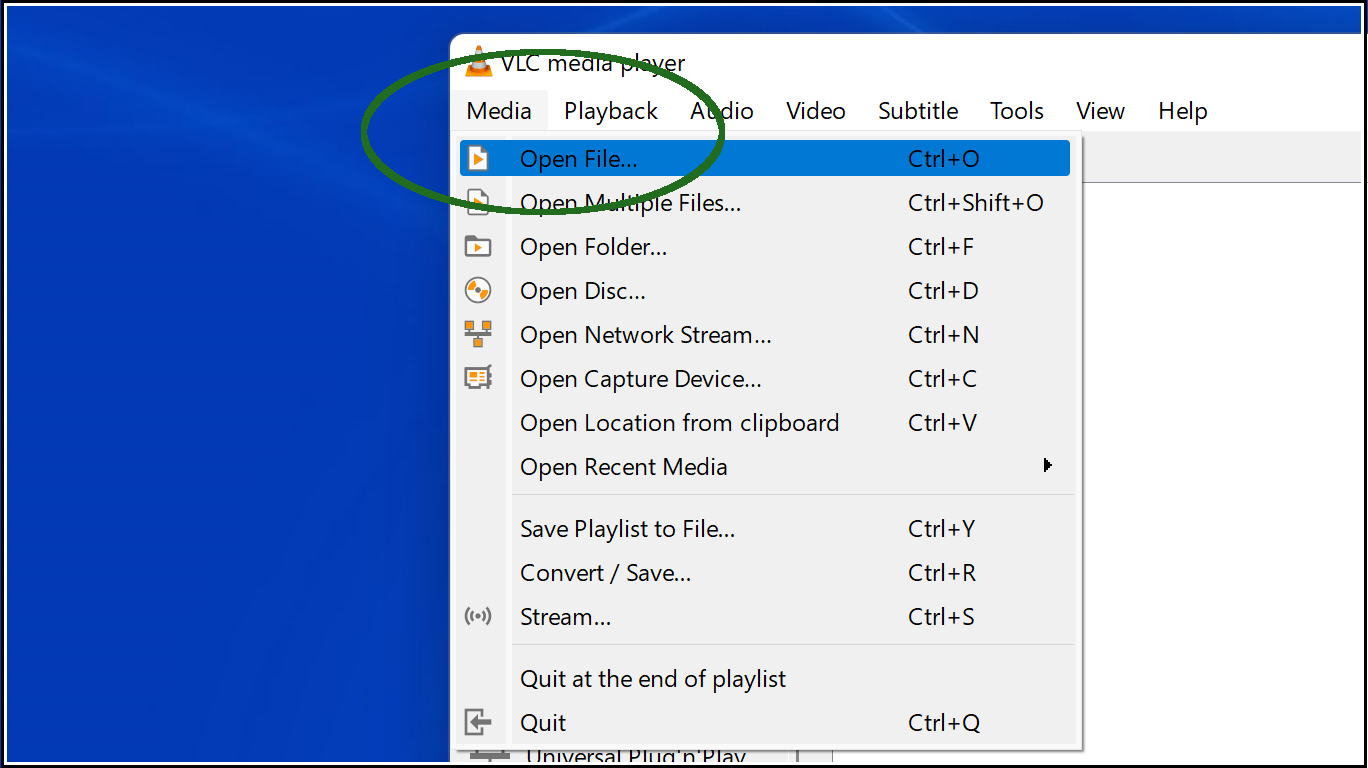This screenshot has width=1368, height=768.
Task: Switch to the Video menu
Action: pyautogui.click(x=816, y=111)
